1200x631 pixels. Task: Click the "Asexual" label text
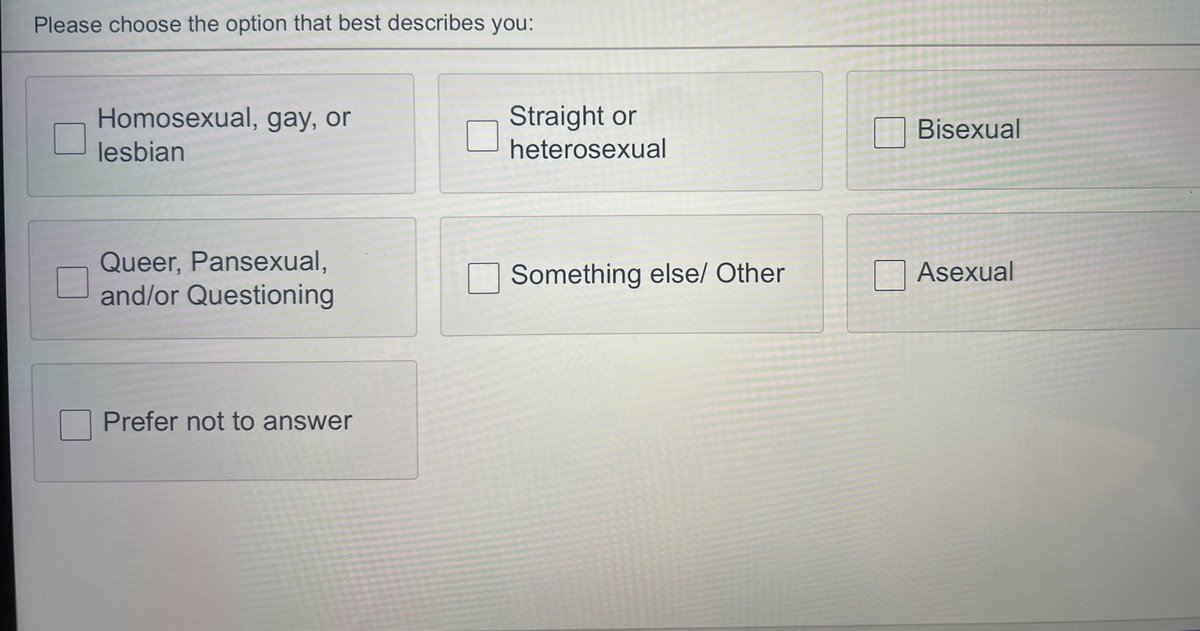pos(964,272)
